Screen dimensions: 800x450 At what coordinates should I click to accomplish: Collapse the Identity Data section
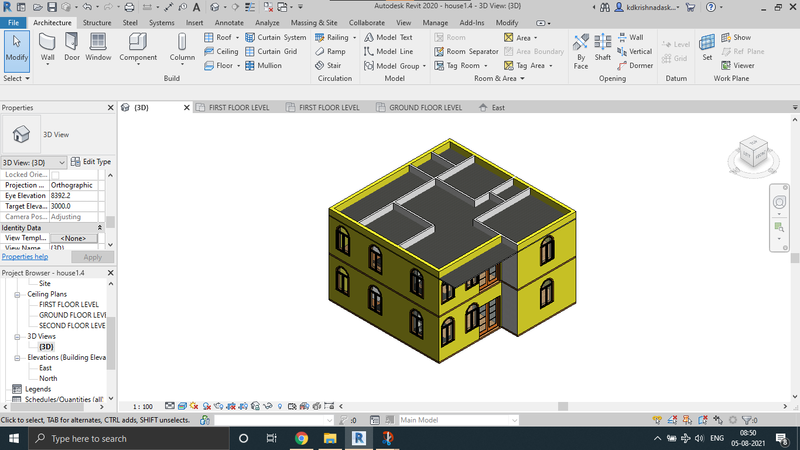(x=99, y=228)
